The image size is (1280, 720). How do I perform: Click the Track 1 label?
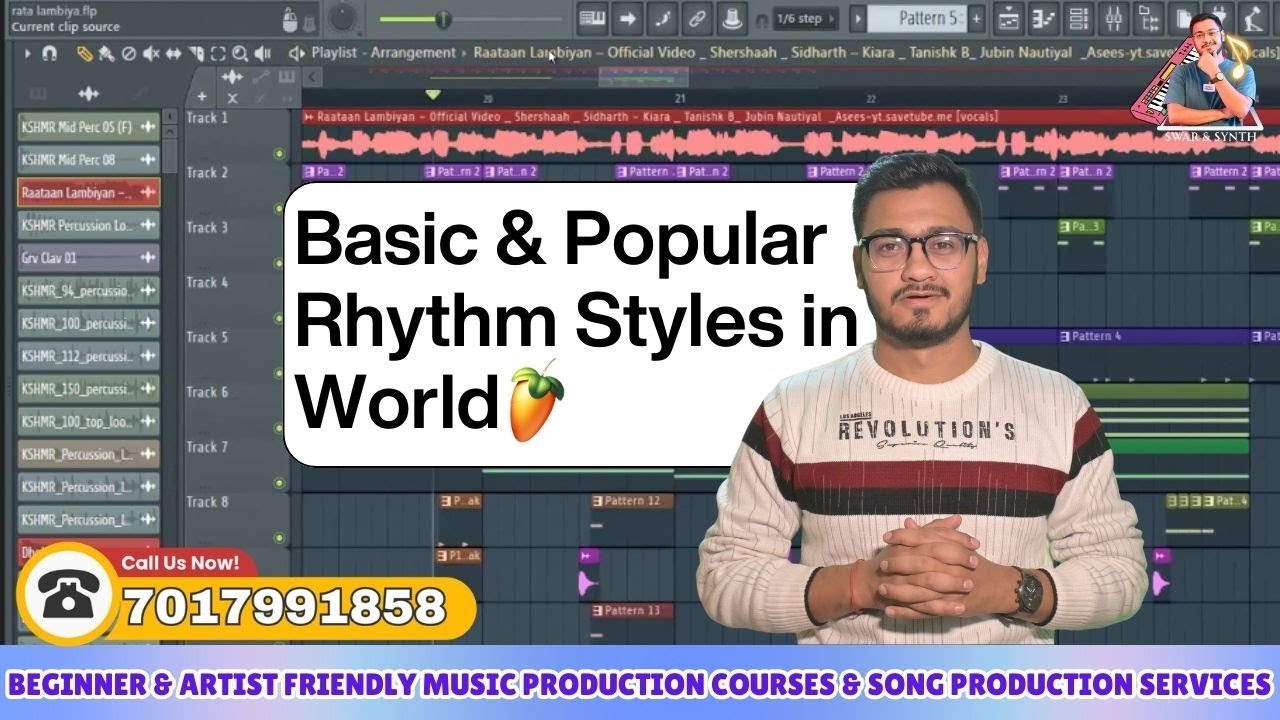[x=207, y=118]
